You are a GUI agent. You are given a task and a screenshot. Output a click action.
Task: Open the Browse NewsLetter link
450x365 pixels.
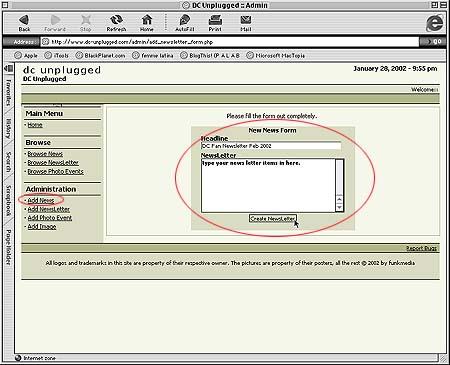tap(53, 163)
